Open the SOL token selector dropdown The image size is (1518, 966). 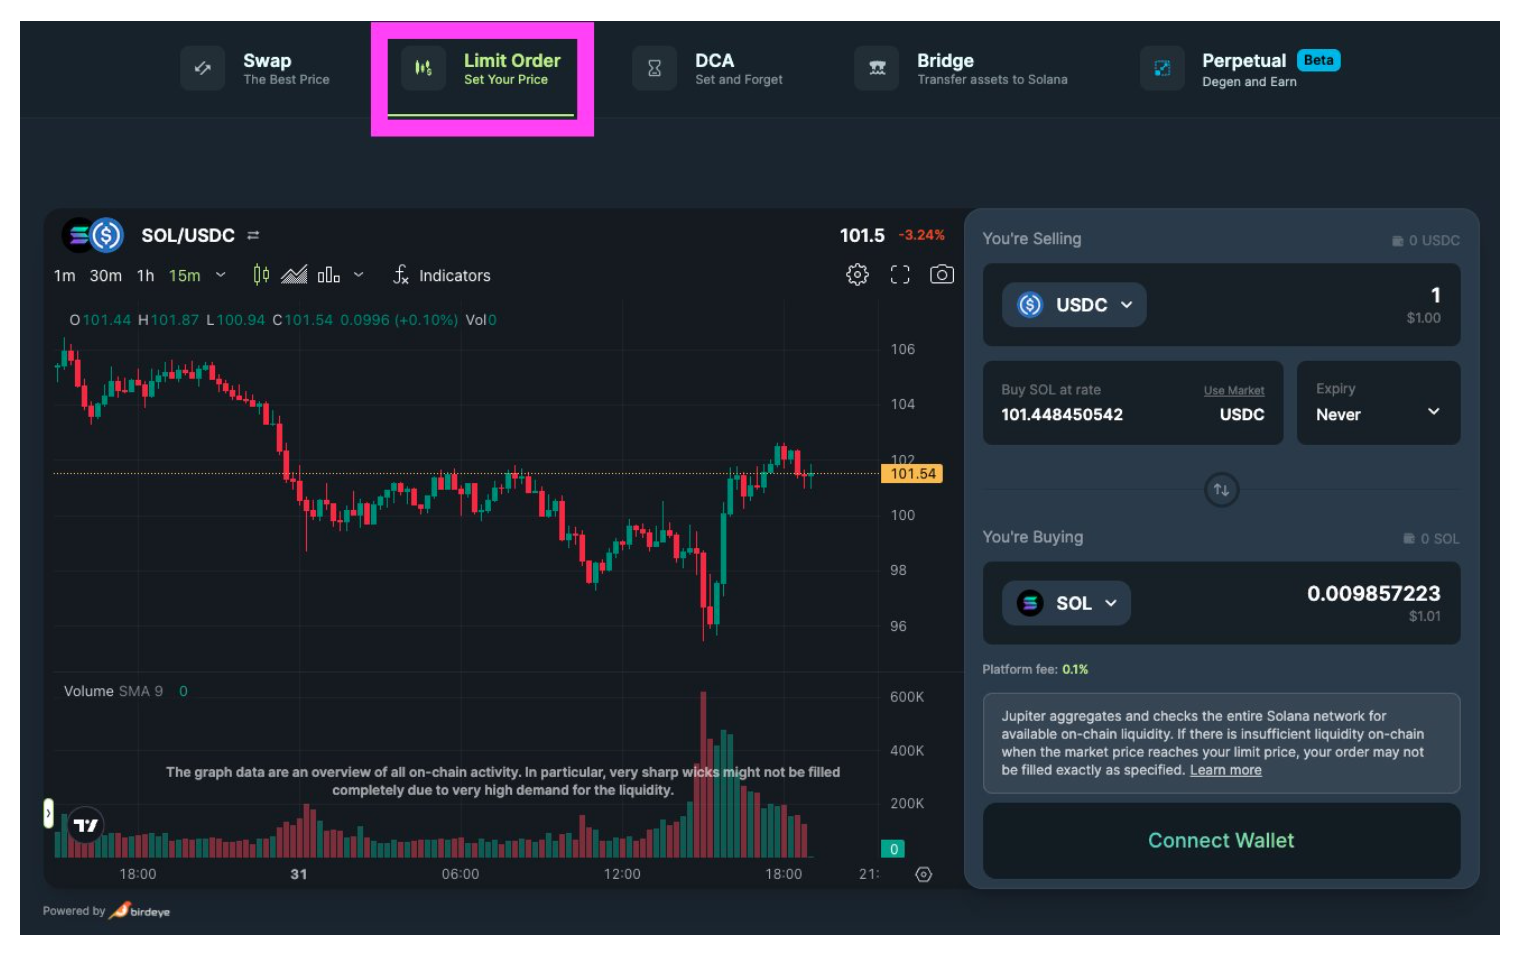[1066, 603]
